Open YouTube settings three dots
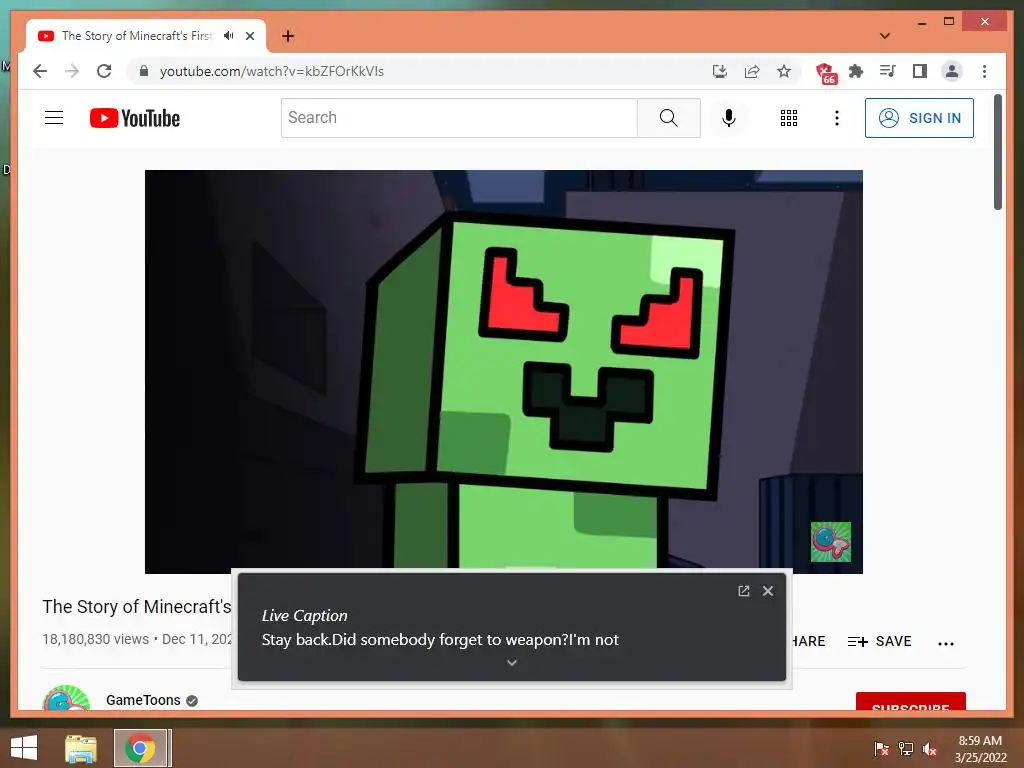Screen dimensions: 1024x768 click(837, 118)
